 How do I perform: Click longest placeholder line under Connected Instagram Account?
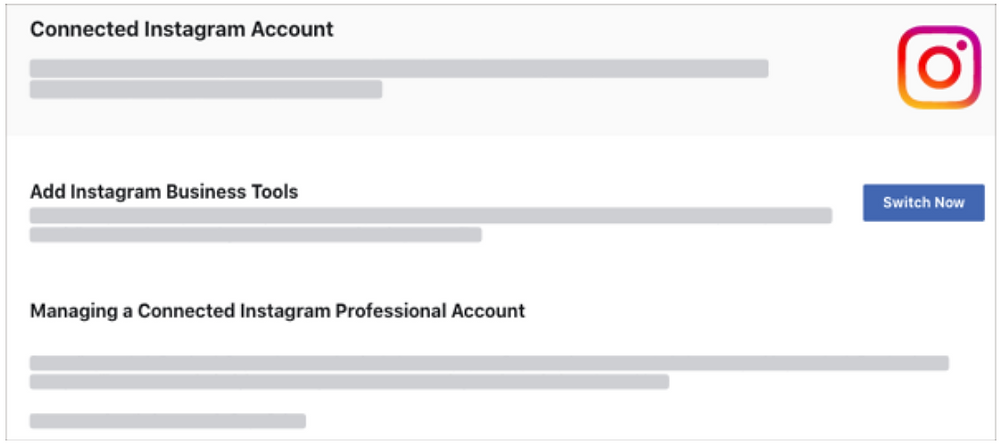399,68
